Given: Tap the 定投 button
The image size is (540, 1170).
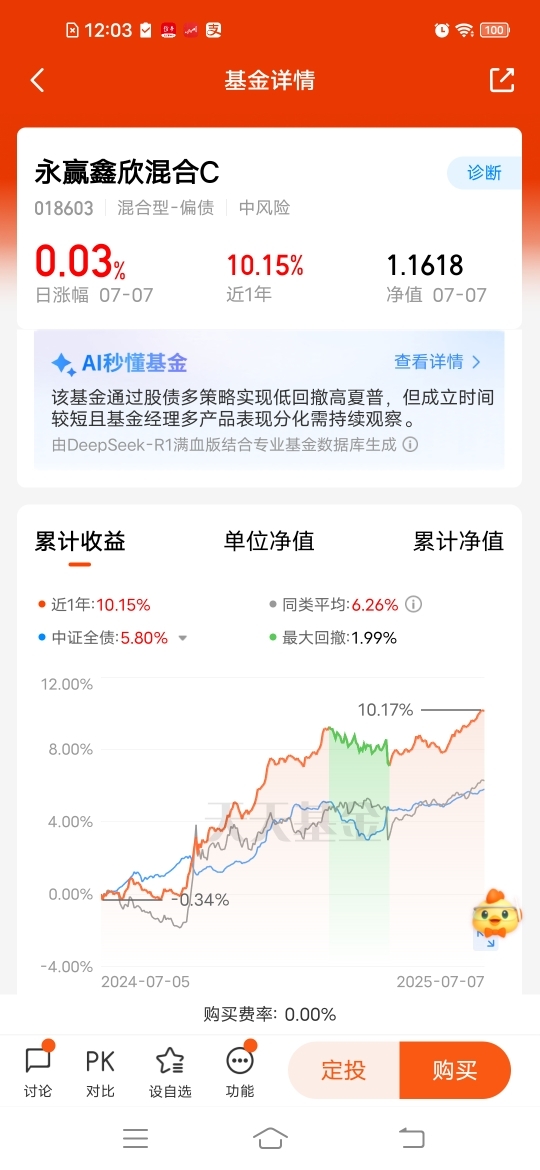Looking at the screenshot, I should (344, 1071).
